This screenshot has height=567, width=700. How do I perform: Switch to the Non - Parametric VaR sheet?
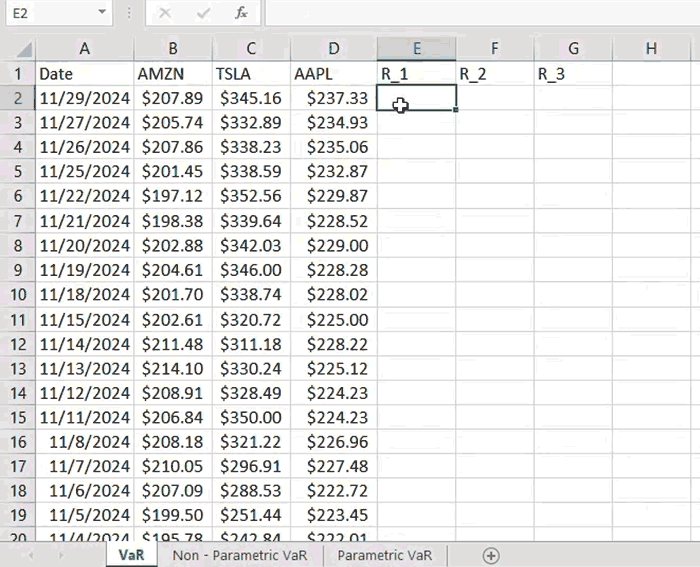(240, 555)
